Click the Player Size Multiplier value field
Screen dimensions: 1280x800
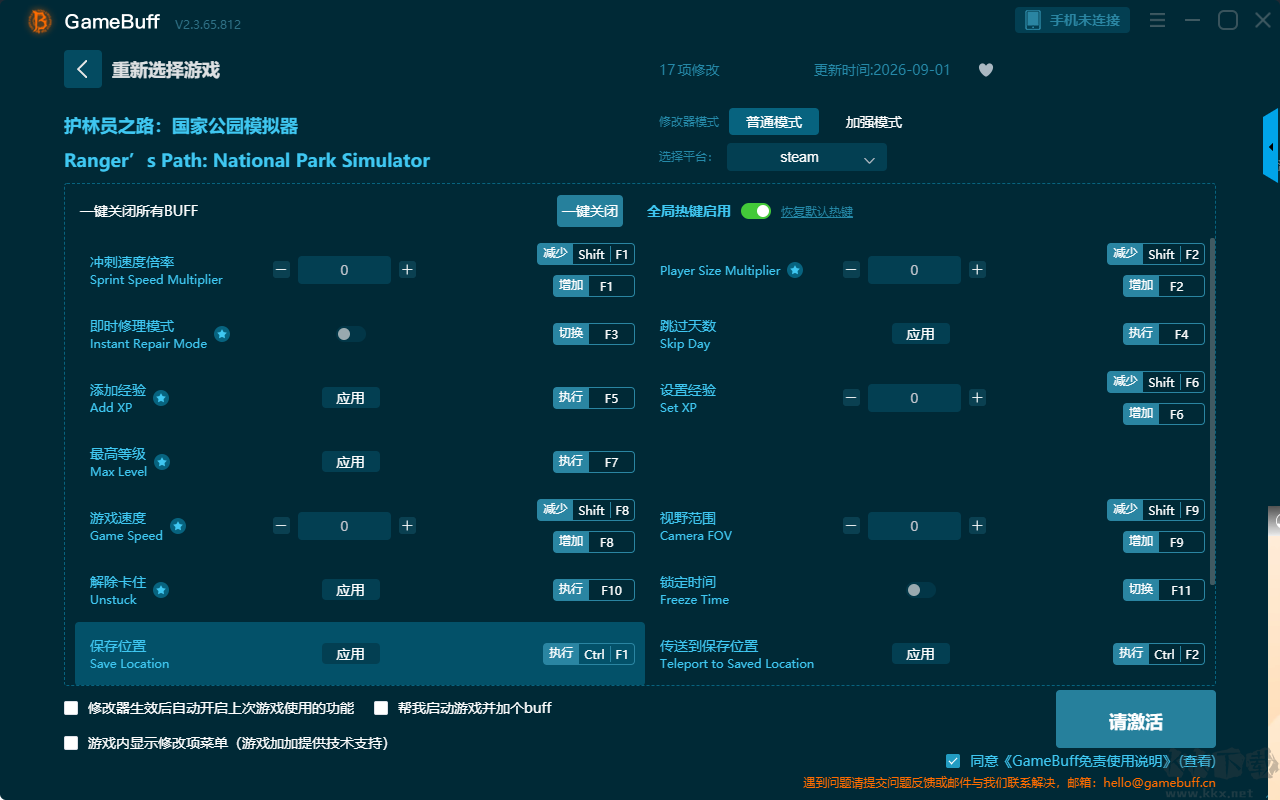point(914,270)
